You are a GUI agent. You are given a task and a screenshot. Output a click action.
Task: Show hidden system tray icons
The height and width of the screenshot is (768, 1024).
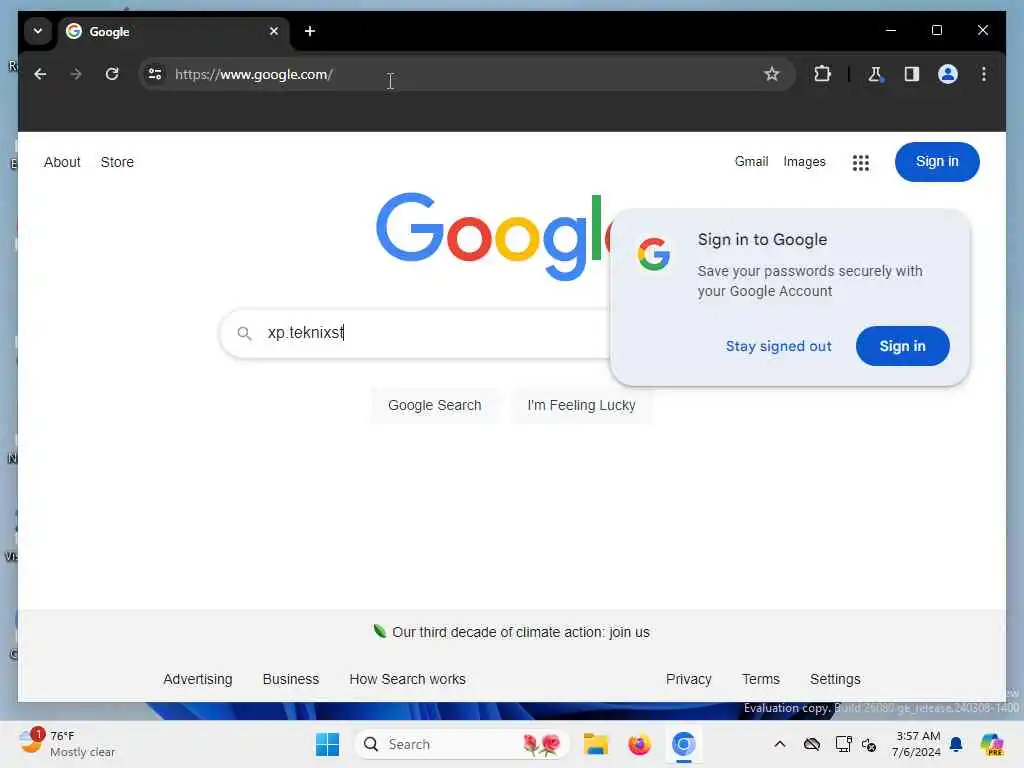click(779, 744)
